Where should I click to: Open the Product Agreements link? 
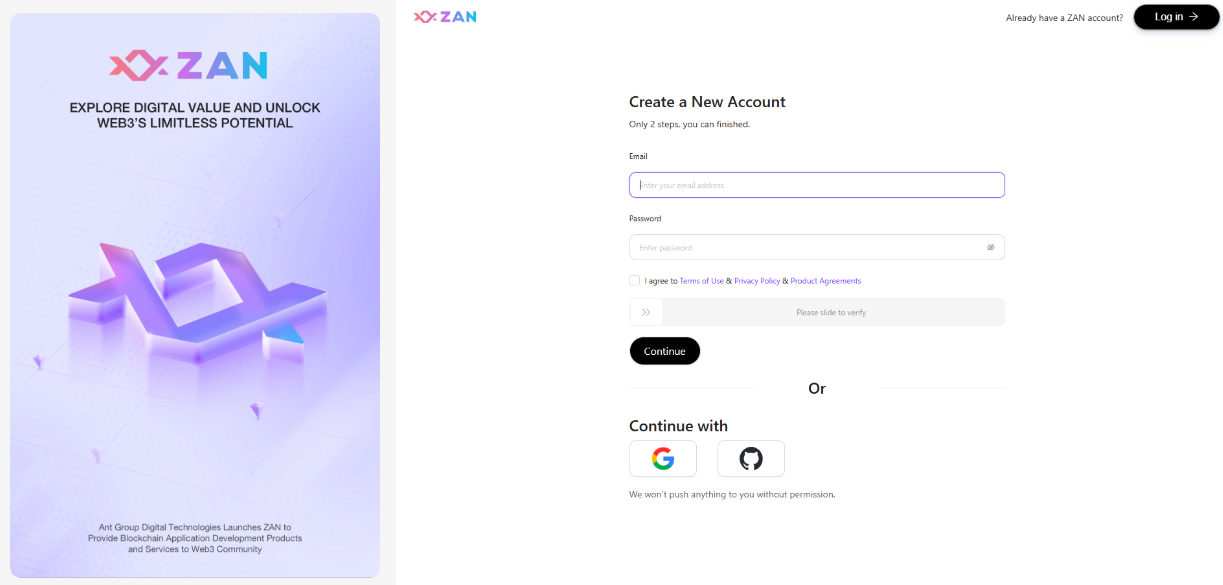(825, 281)
